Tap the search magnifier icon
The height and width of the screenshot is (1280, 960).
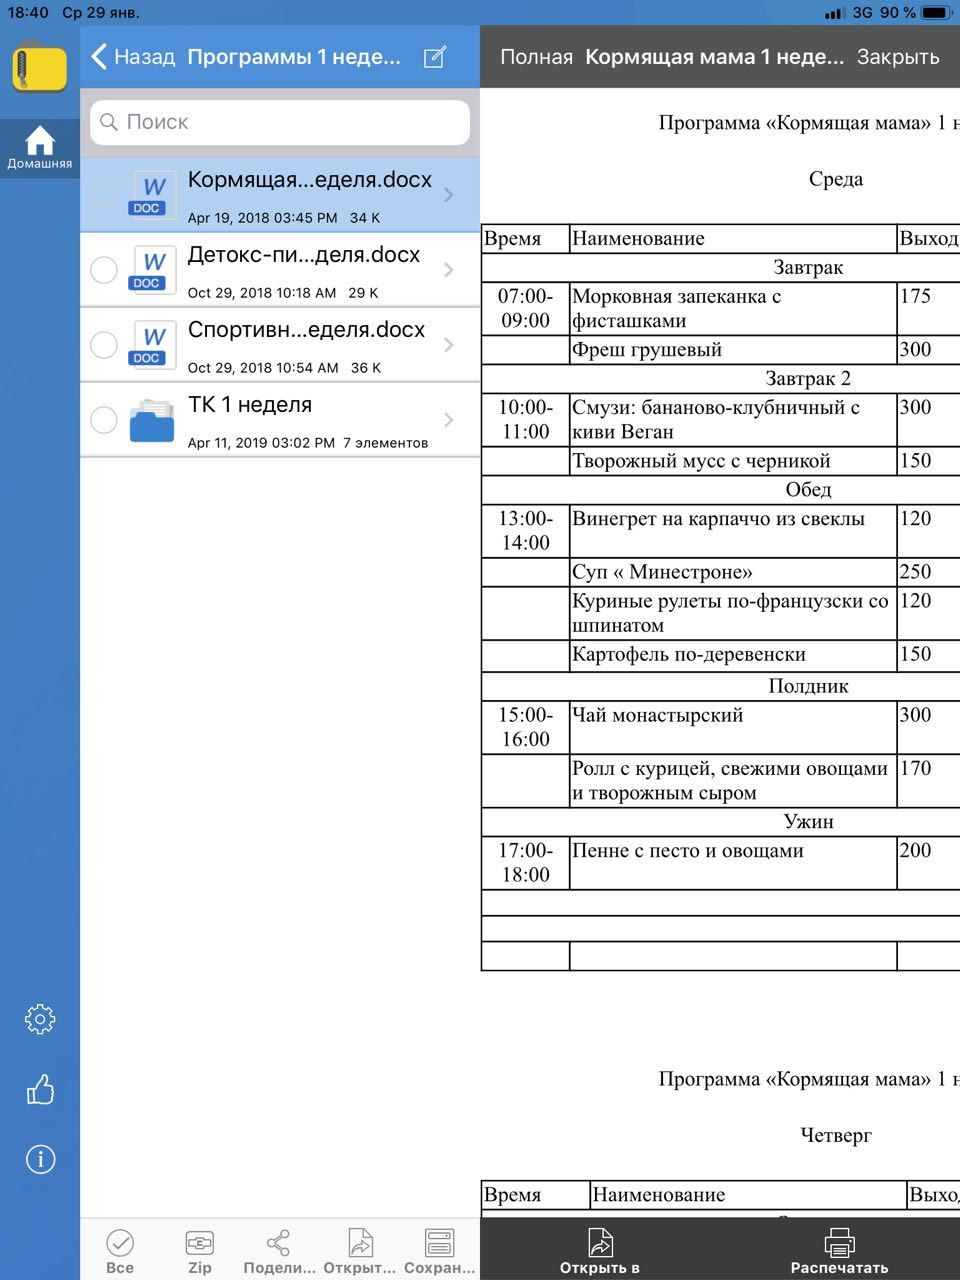[109, 122]
